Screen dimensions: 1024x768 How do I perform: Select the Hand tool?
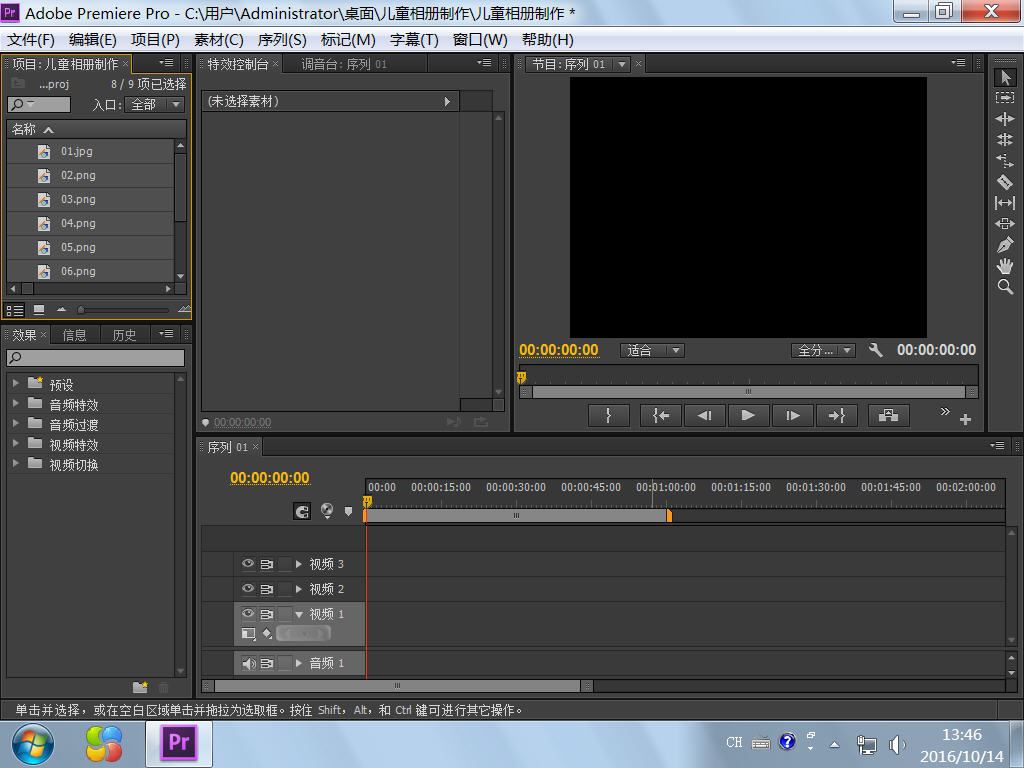tap(1005, 266)
